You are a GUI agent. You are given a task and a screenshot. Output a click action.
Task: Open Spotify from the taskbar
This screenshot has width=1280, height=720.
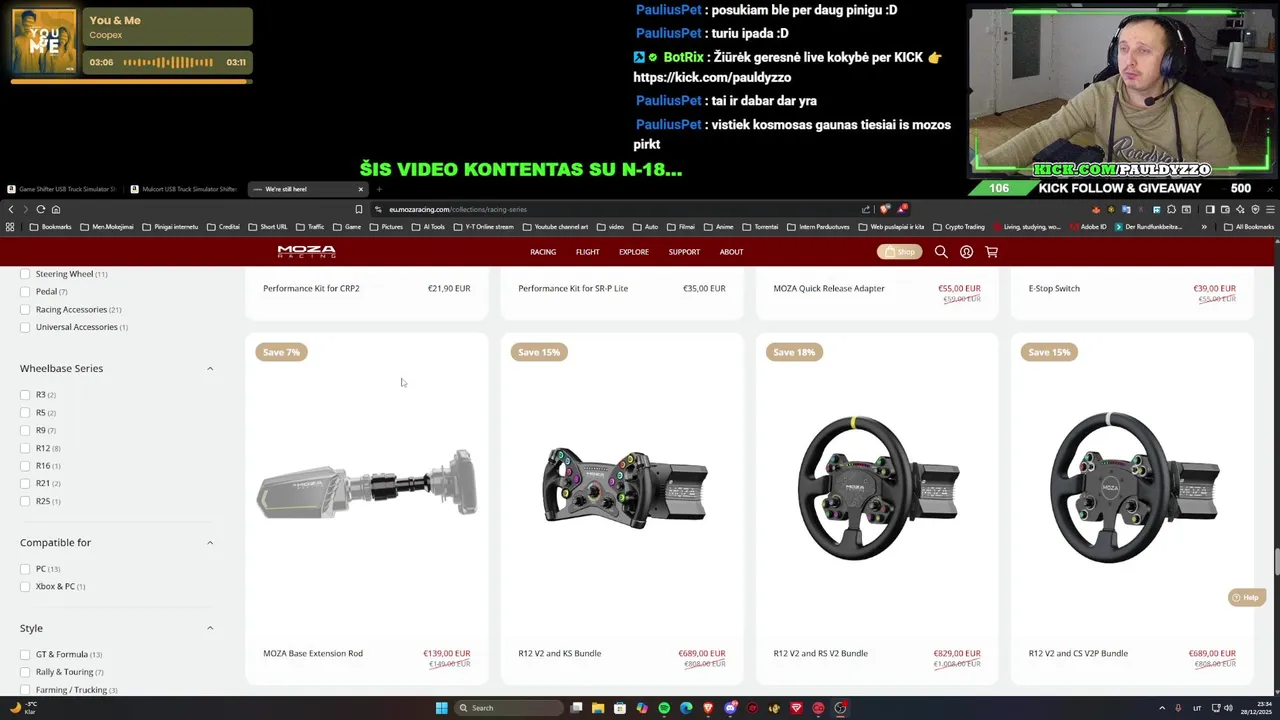[664, 708]
